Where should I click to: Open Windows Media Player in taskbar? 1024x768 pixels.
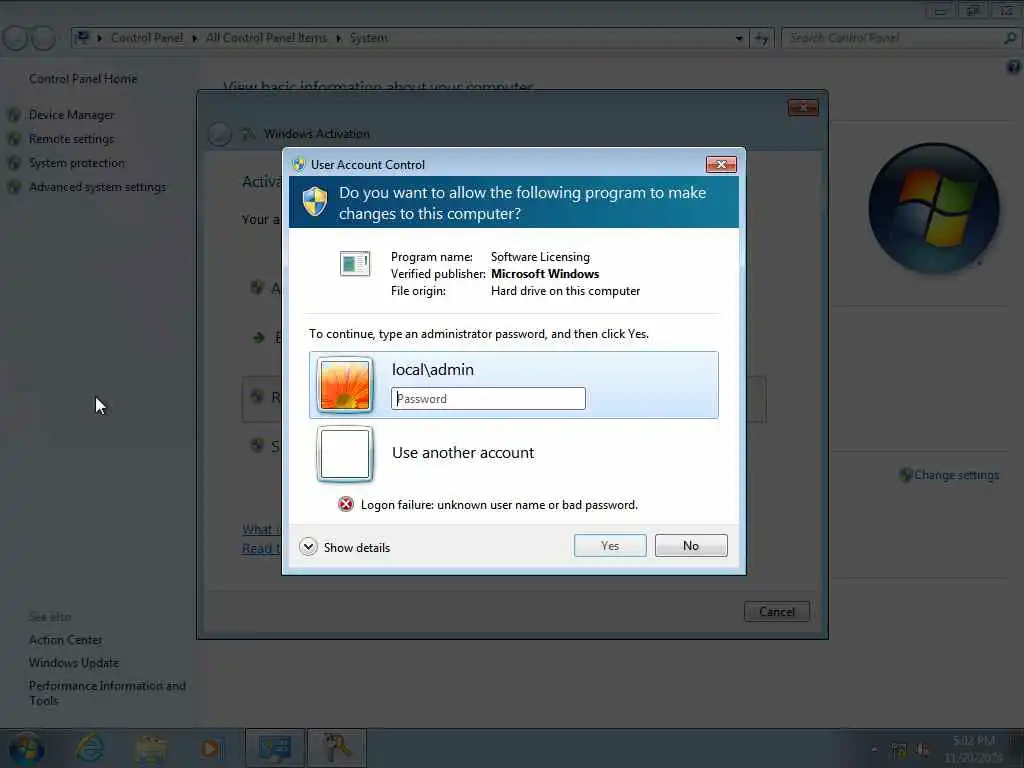211,748
